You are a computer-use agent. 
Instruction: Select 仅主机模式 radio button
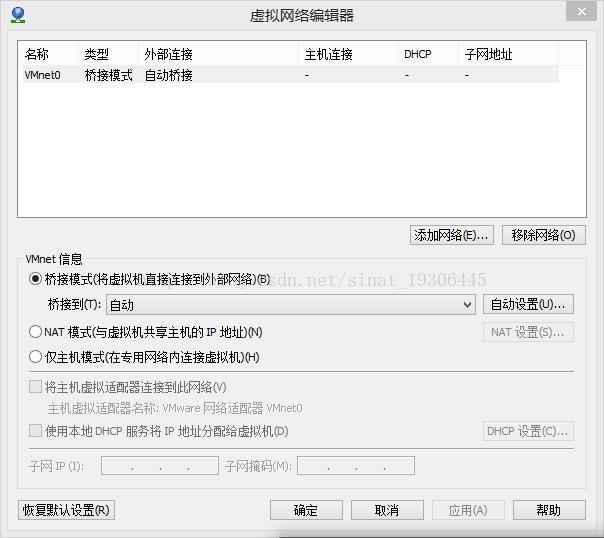(x=35, y=357)
